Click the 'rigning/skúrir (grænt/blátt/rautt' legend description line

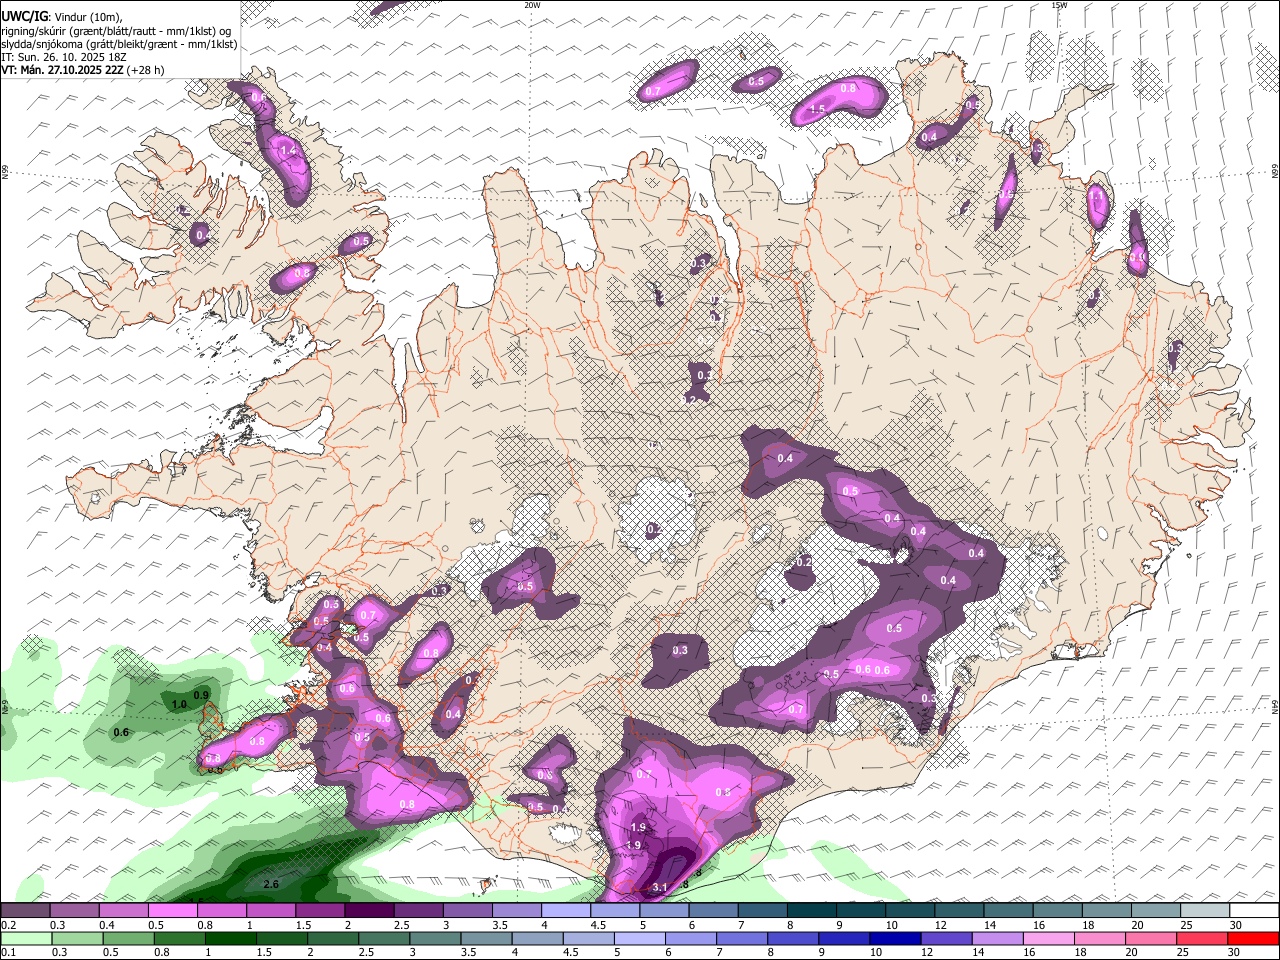pyautogui.click(x=116, y=30)
